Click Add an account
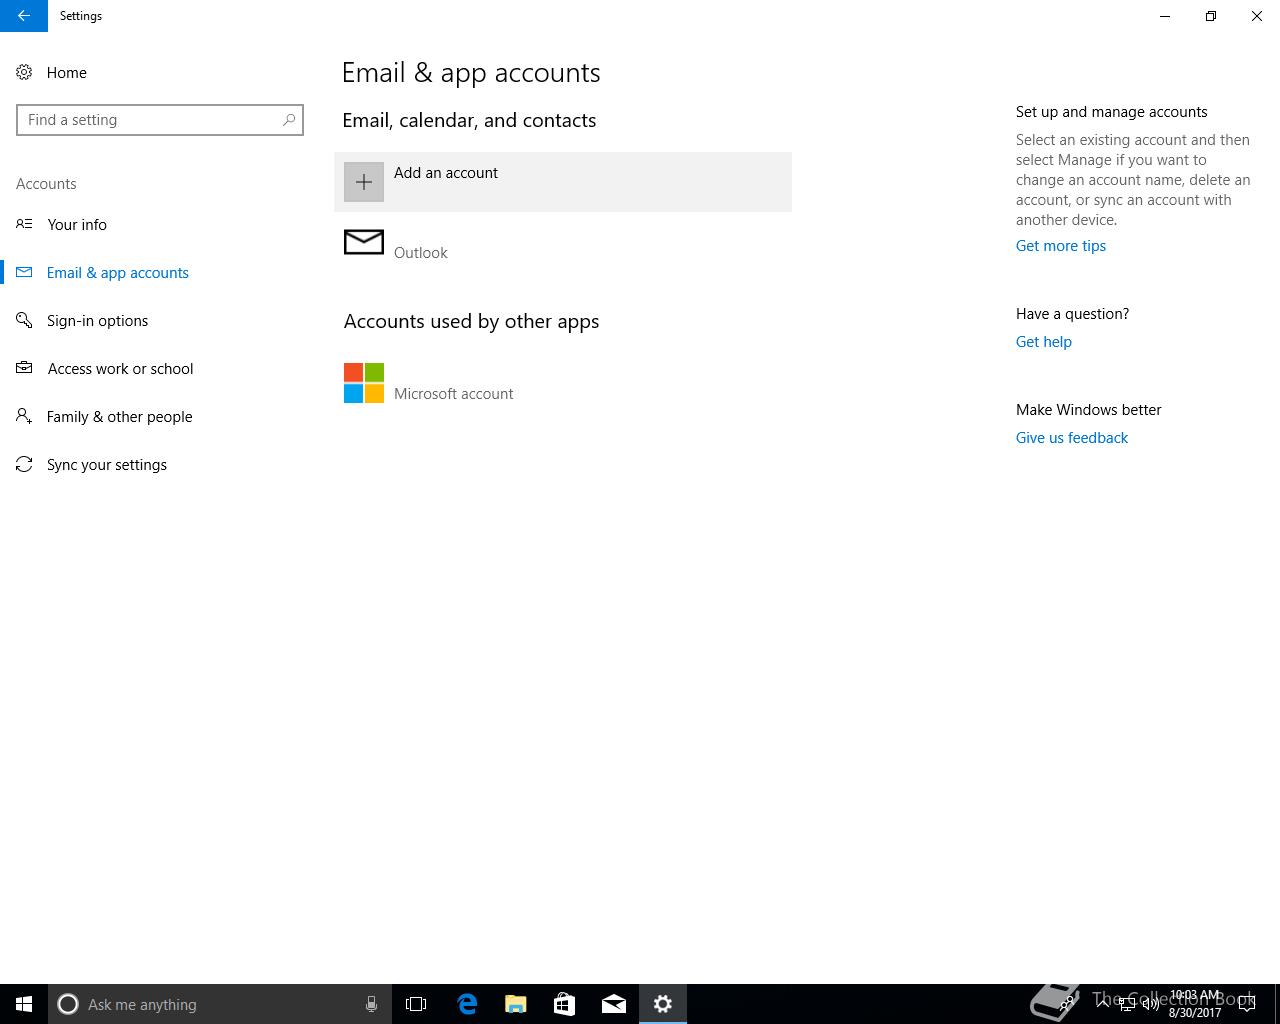The width and height of the screenshot is (1280, 1024). tap(563, 182)
